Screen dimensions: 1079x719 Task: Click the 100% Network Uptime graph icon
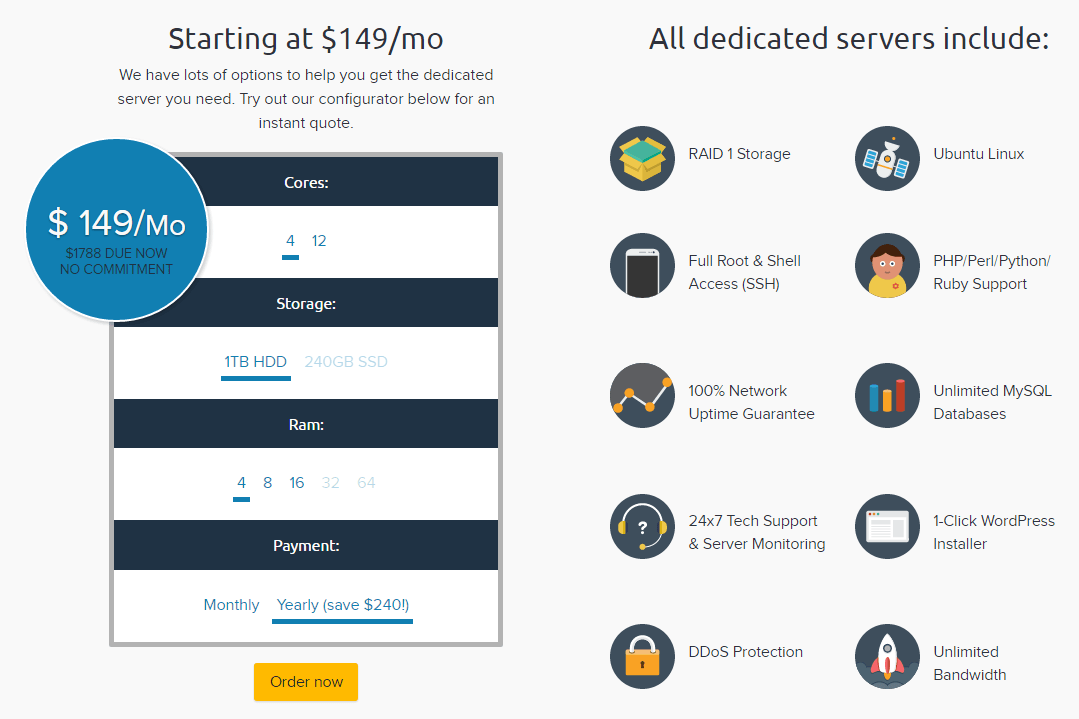pos(642,395)
